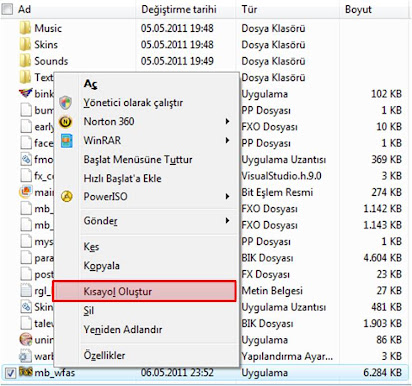The width and height of the screenshot is (412, 386).
Task: Select the mb_wfas application icon
Action: (25, 372)
